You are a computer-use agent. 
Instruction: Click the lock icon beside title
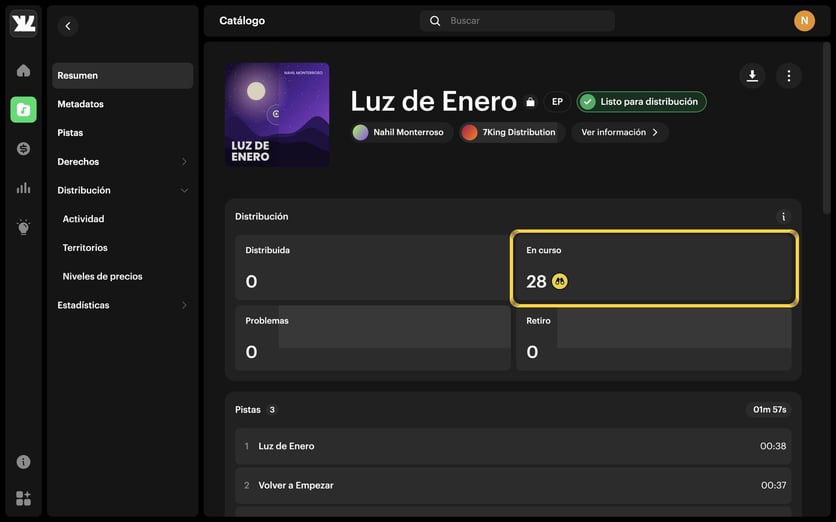pyautogui.click(x=530, y=101)
